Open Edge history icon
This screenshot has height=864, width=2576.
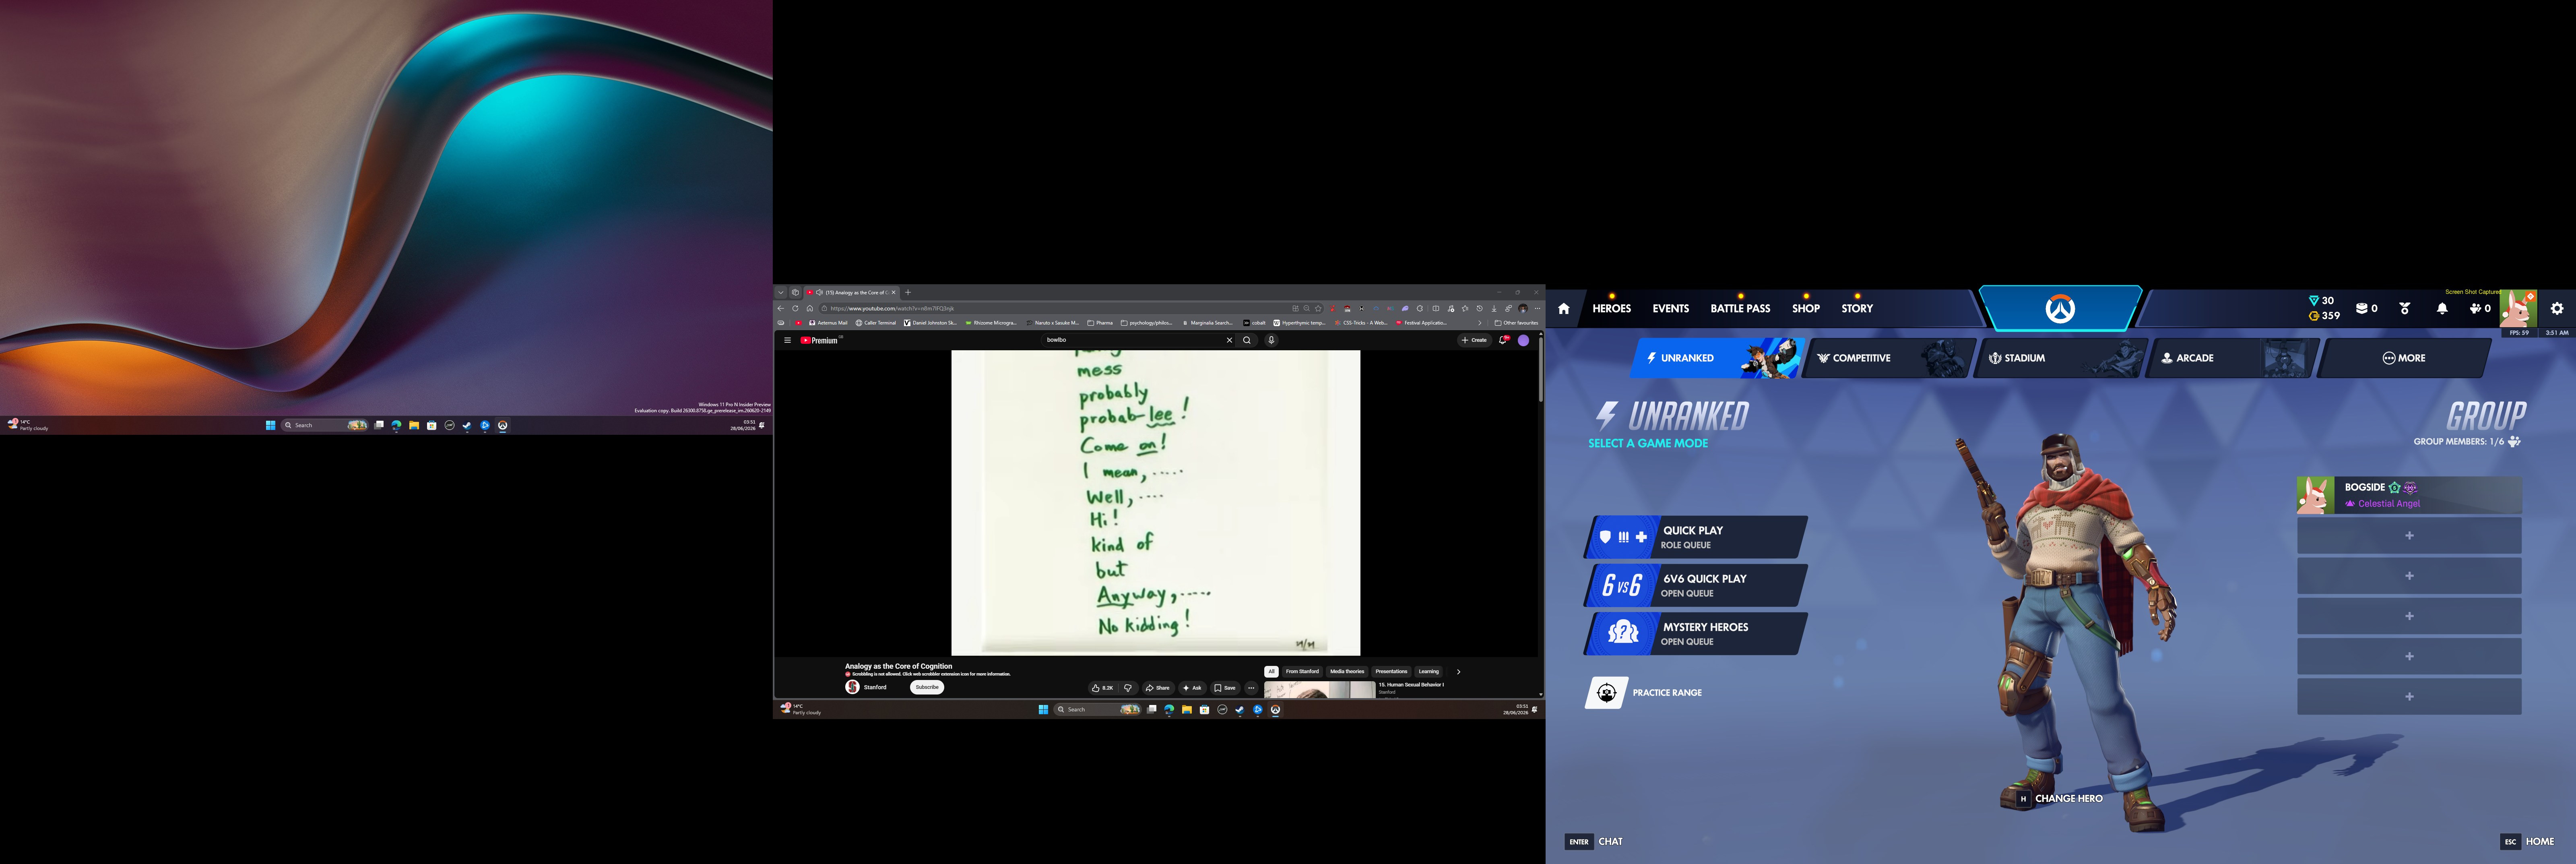click(x=1479, y=308)
